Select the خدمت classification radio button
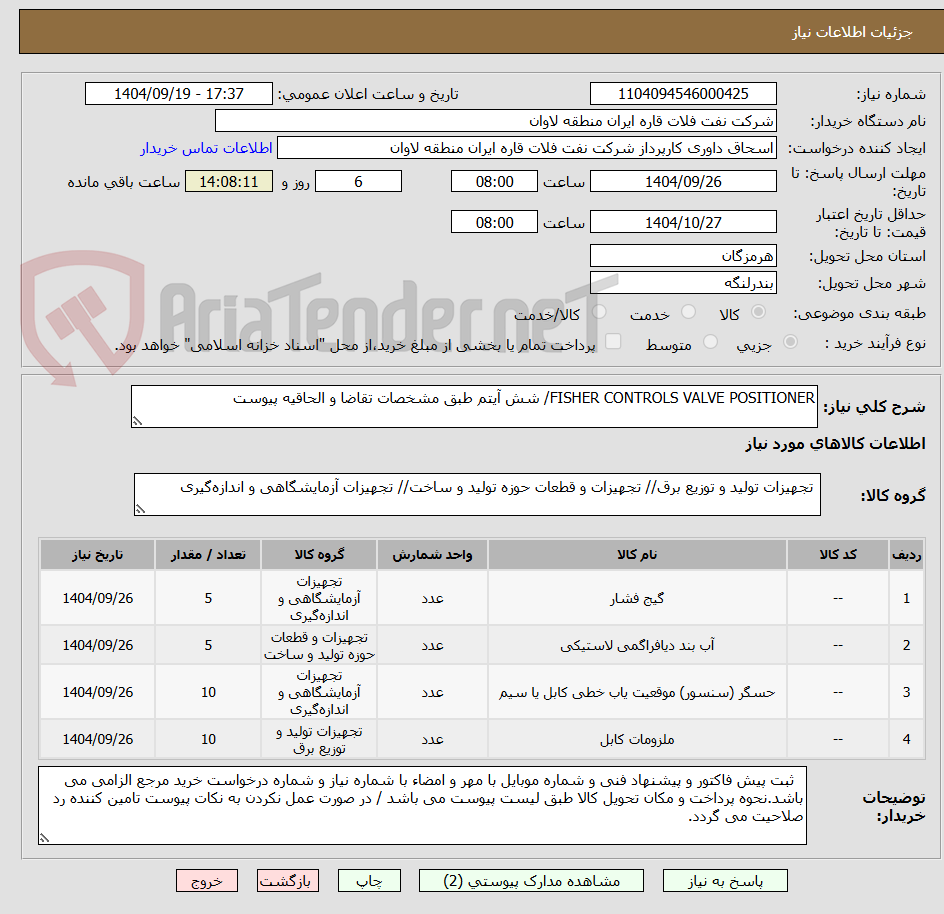944x914 pixels. coord(687,312)
